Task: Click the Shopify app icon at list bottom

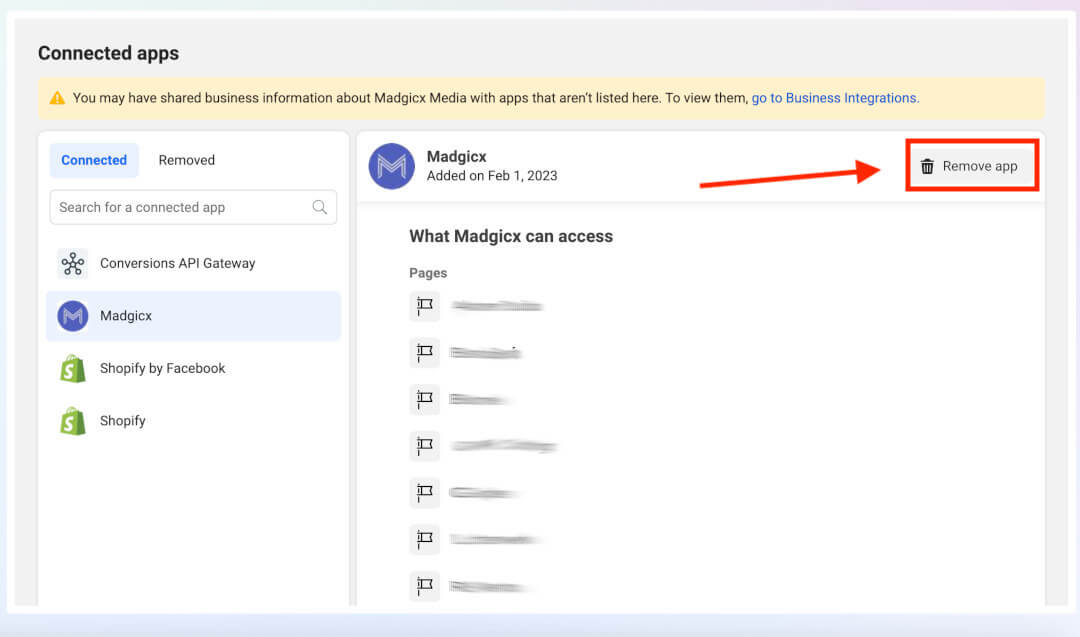Action: [x=71, y=420]
